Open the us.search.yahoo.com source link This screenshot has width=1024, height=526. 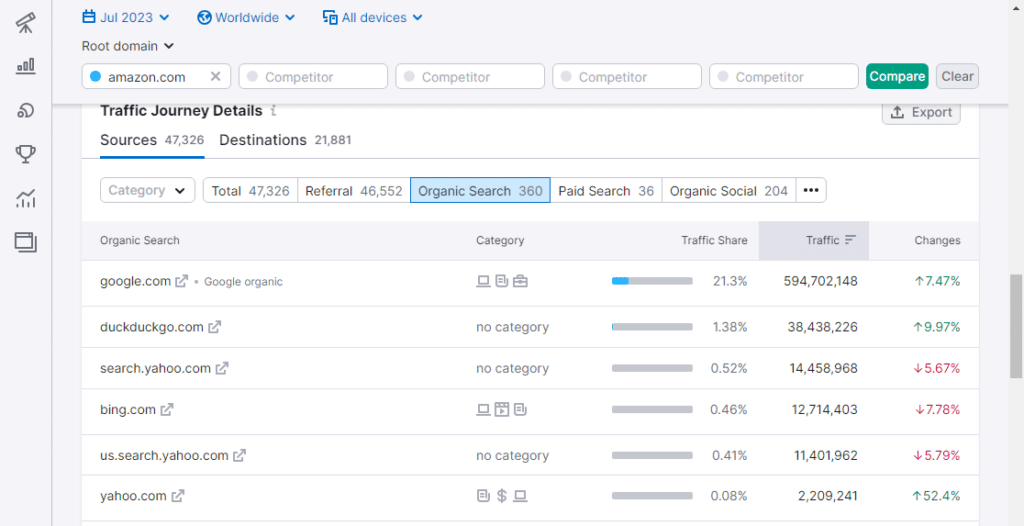pos(164,455)
